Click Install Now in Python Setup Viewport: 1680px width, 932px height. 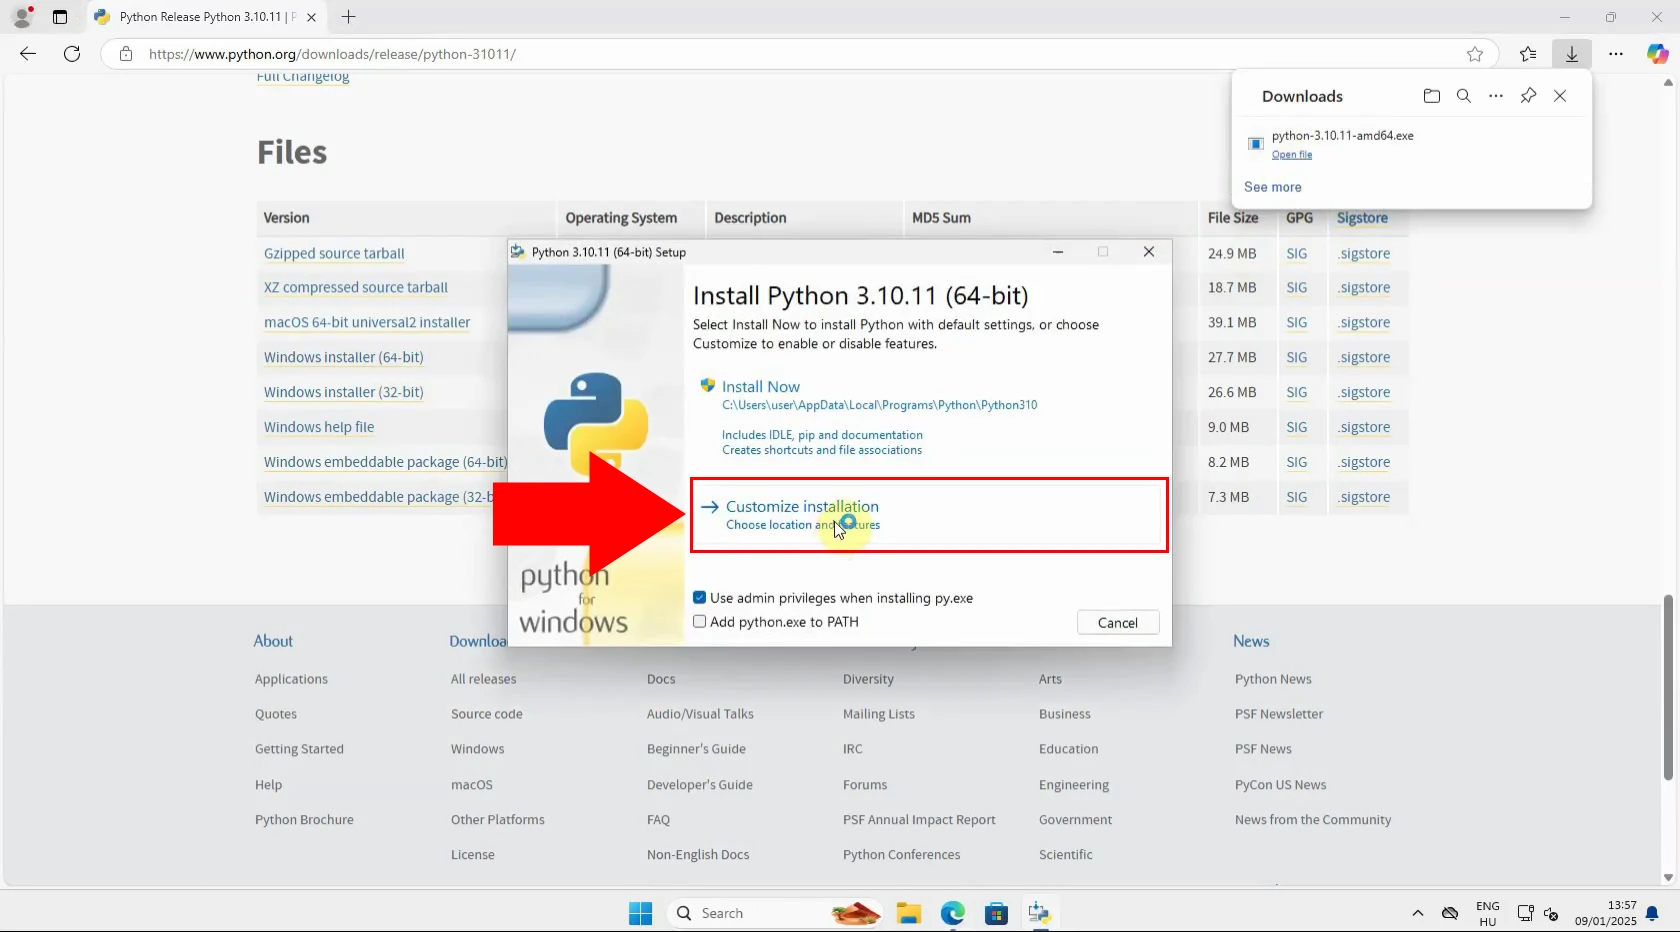tap(761, 387)
